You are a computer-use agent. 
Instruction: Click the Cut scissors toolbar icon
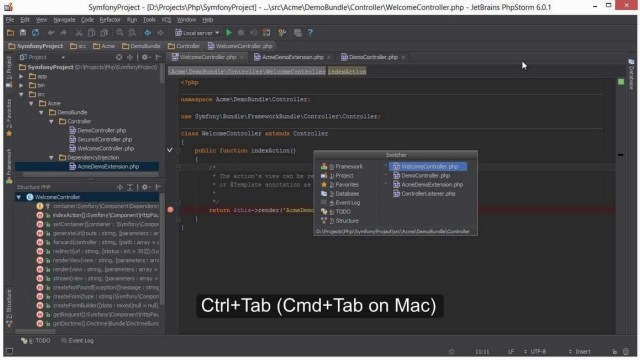click(79, 33)
